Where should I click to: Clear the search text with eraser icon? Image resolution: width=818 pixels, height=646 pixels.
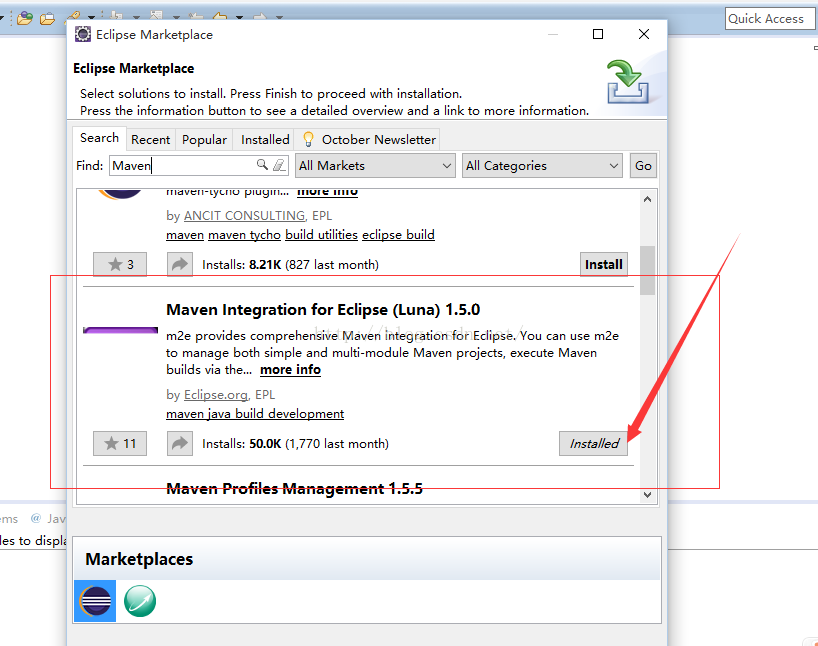[279, 165]
